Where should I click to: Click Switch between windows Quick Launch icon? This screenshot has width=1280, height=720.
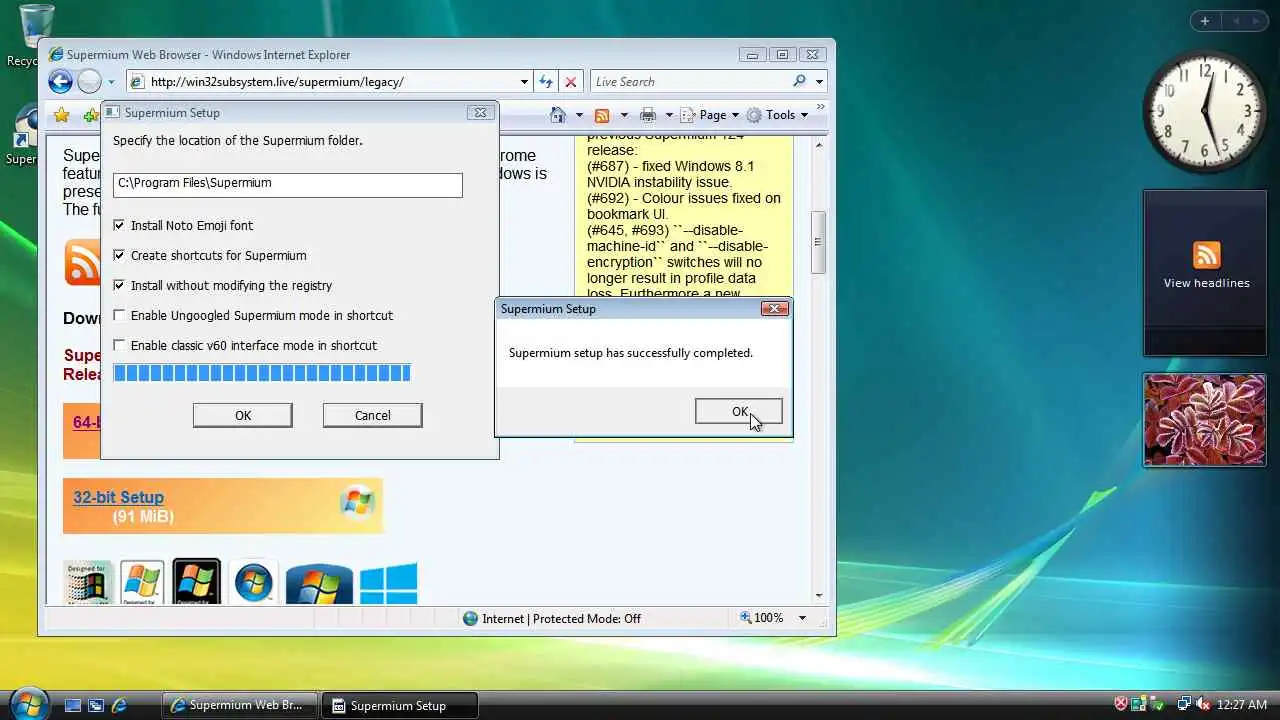[x=96, y=705]
